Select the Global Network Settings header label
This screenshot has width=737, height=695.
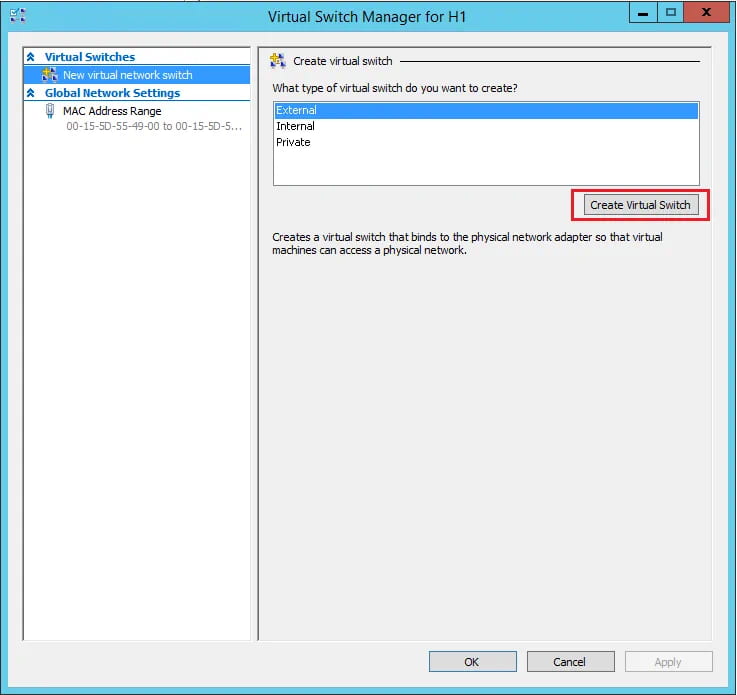(x=112, y=93)
